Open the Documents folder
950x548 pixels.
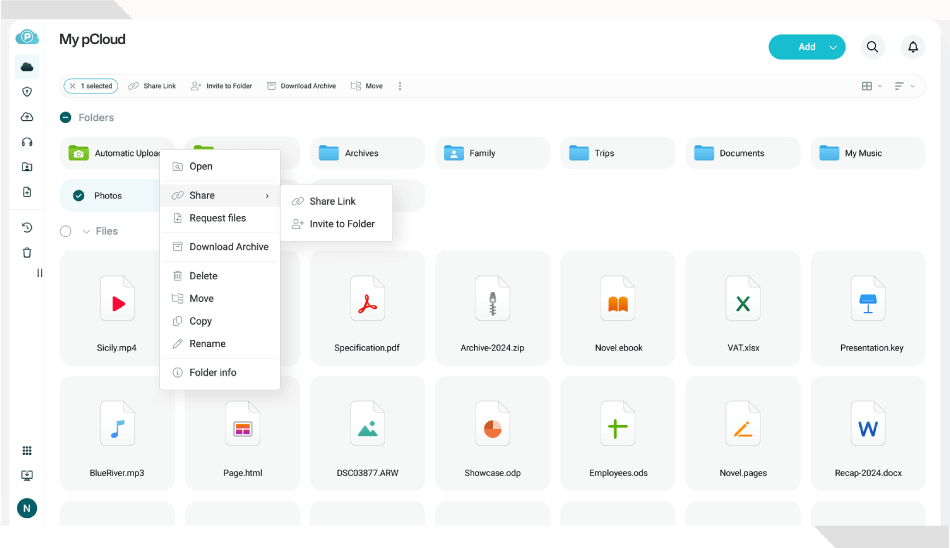coord(743,153)
